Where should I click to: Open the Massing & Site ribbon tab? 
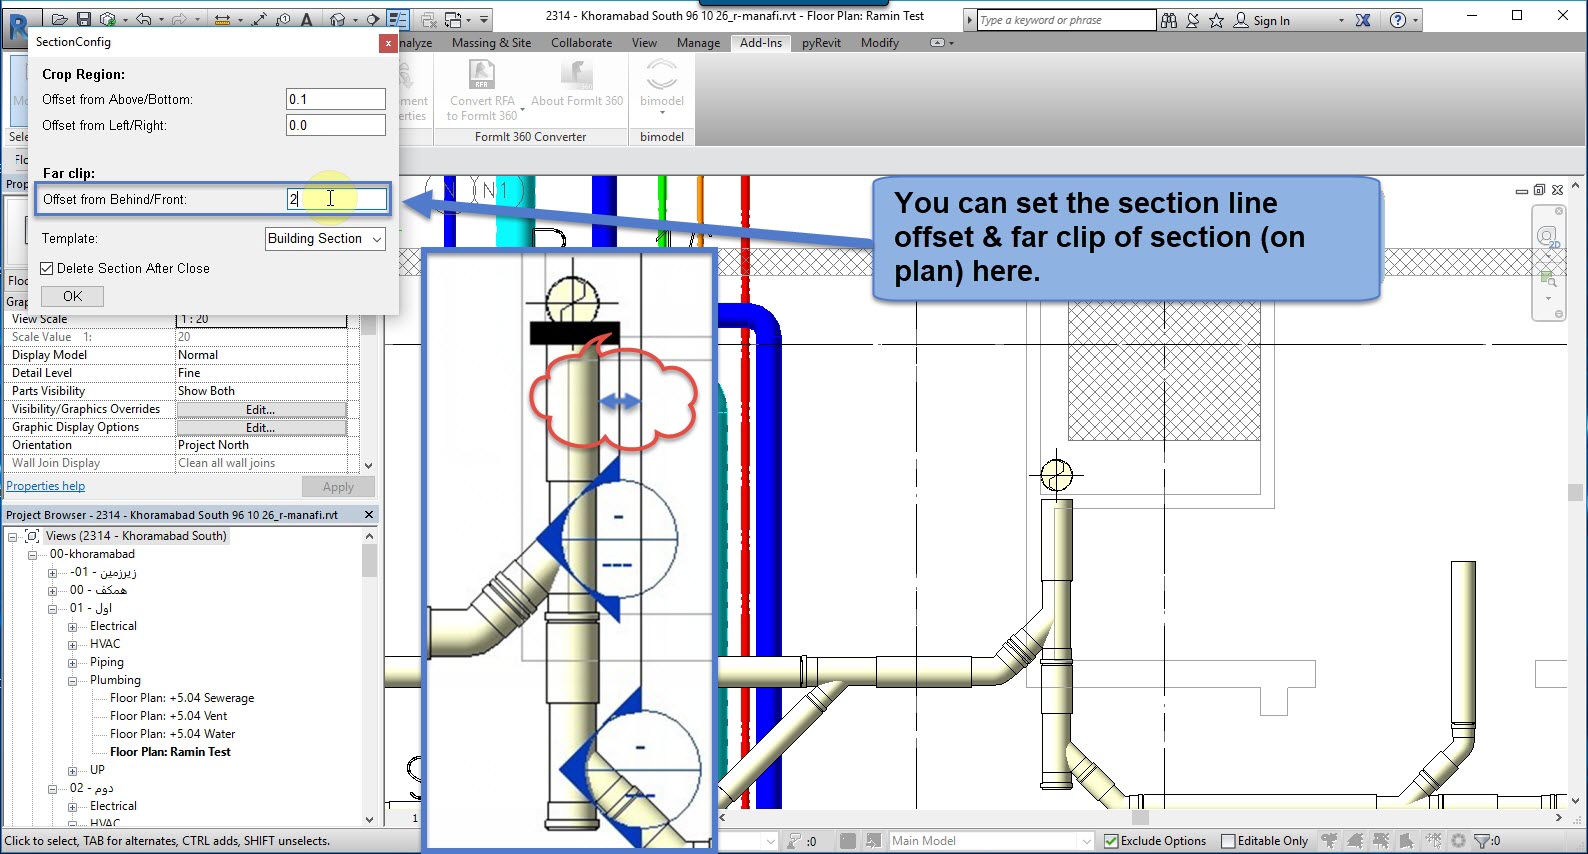click(491, 43)
